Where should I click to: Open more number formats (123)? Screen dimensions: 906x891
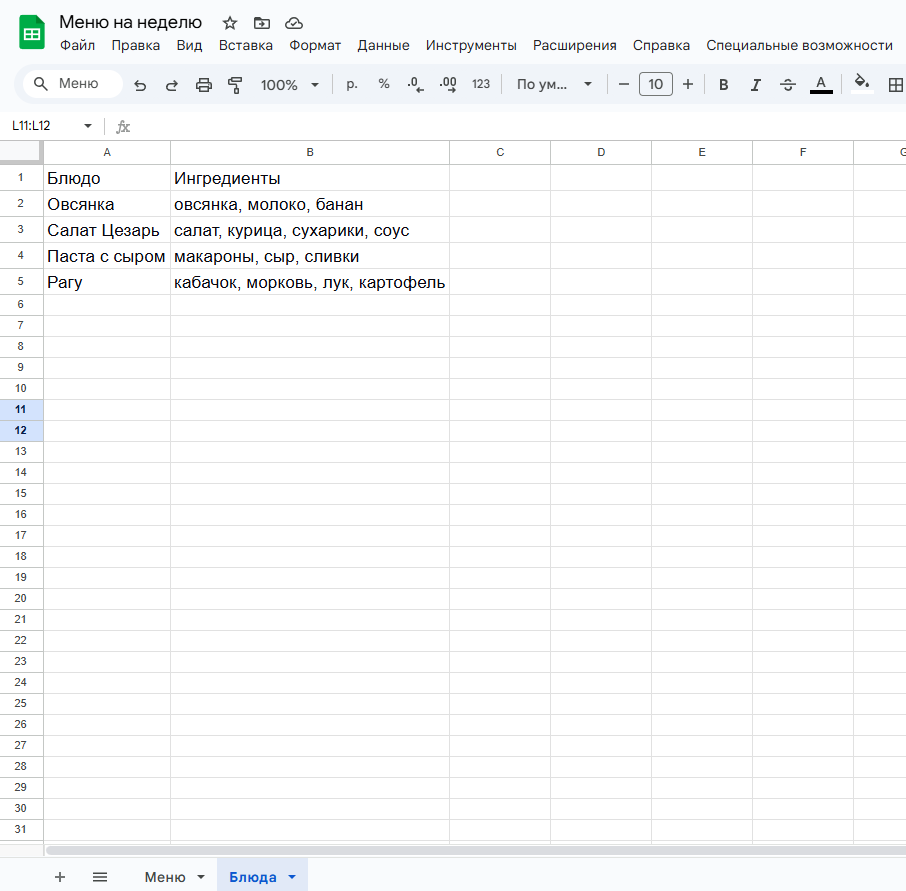tap(481, 84)
